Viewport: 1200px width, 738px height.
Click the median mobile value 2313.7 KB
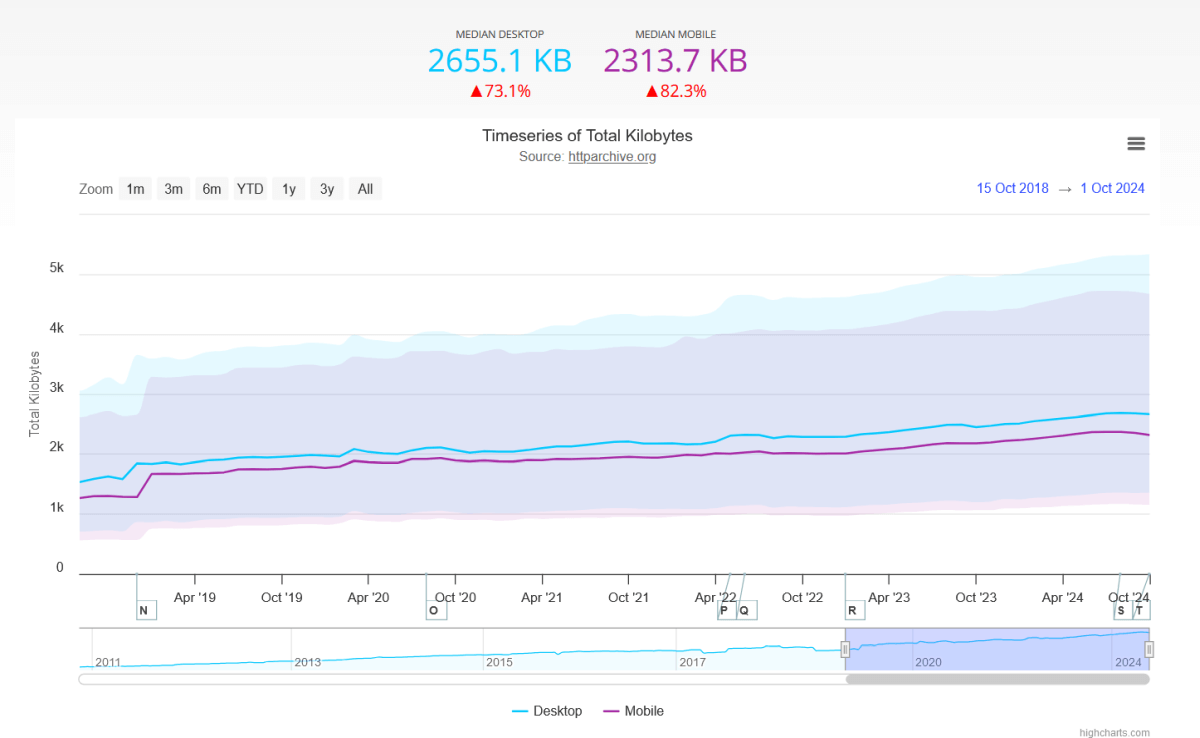point(675,61)
